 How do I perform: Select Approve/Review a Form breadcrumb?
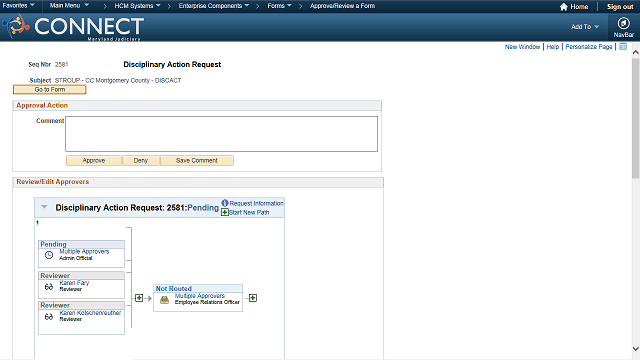pyautogui.click(x=342, y=6)
